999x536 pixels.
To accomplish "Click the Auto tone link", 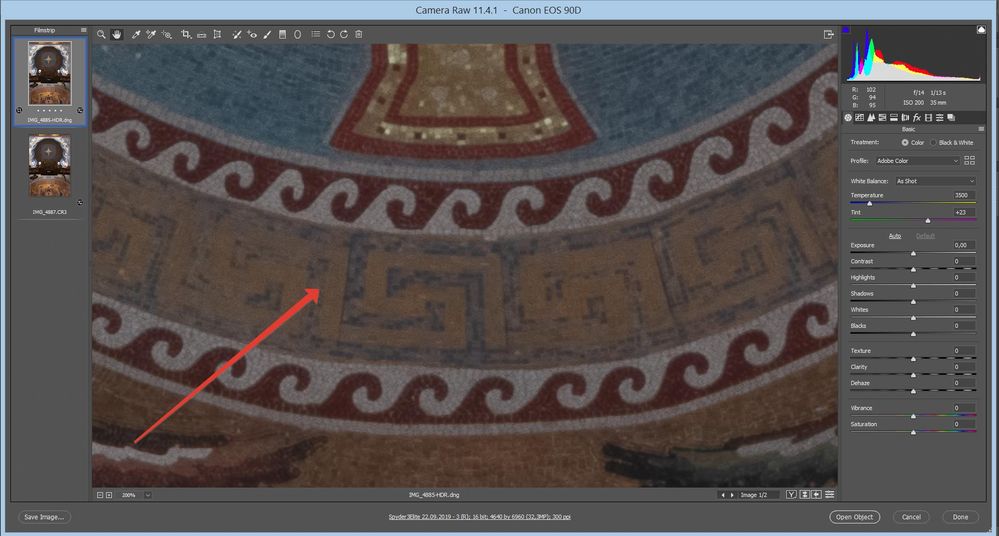I will click(895, 236).
